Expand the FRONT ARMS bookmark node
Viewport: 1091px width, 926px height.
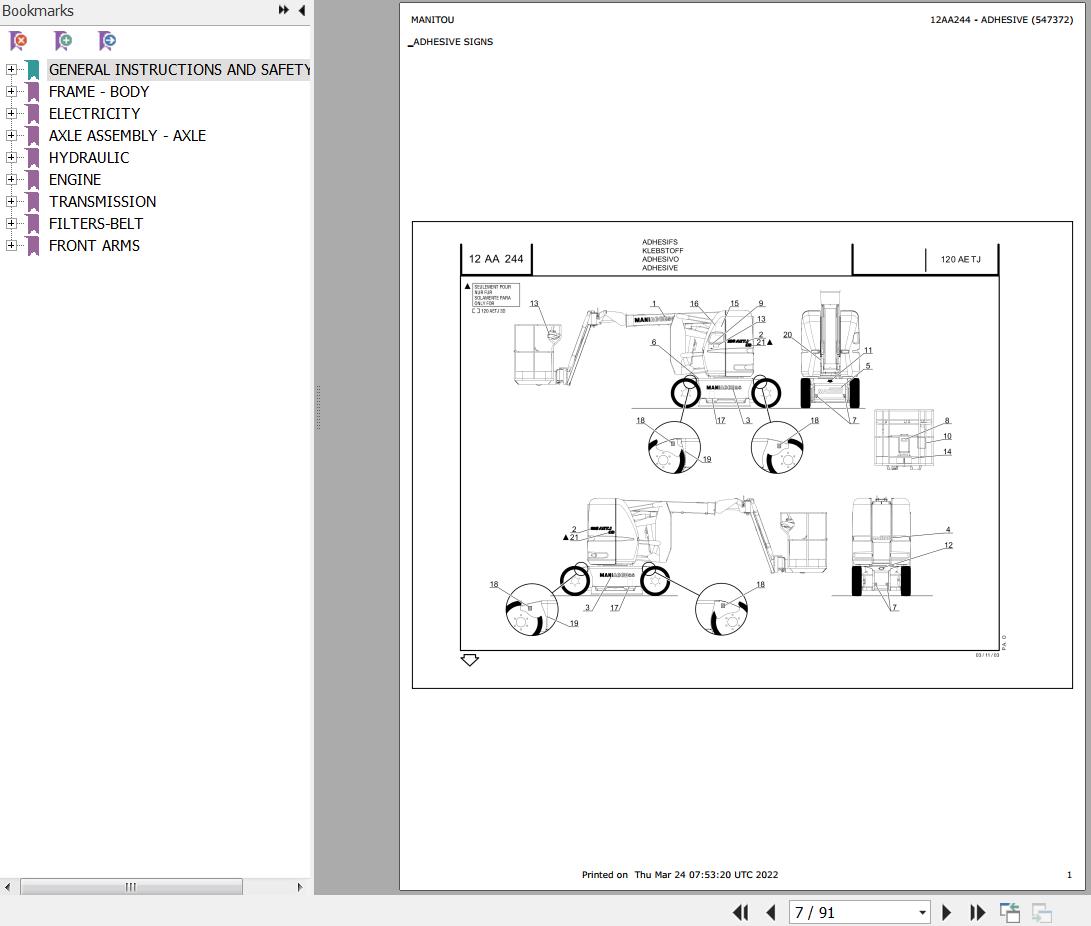point(11,246)
